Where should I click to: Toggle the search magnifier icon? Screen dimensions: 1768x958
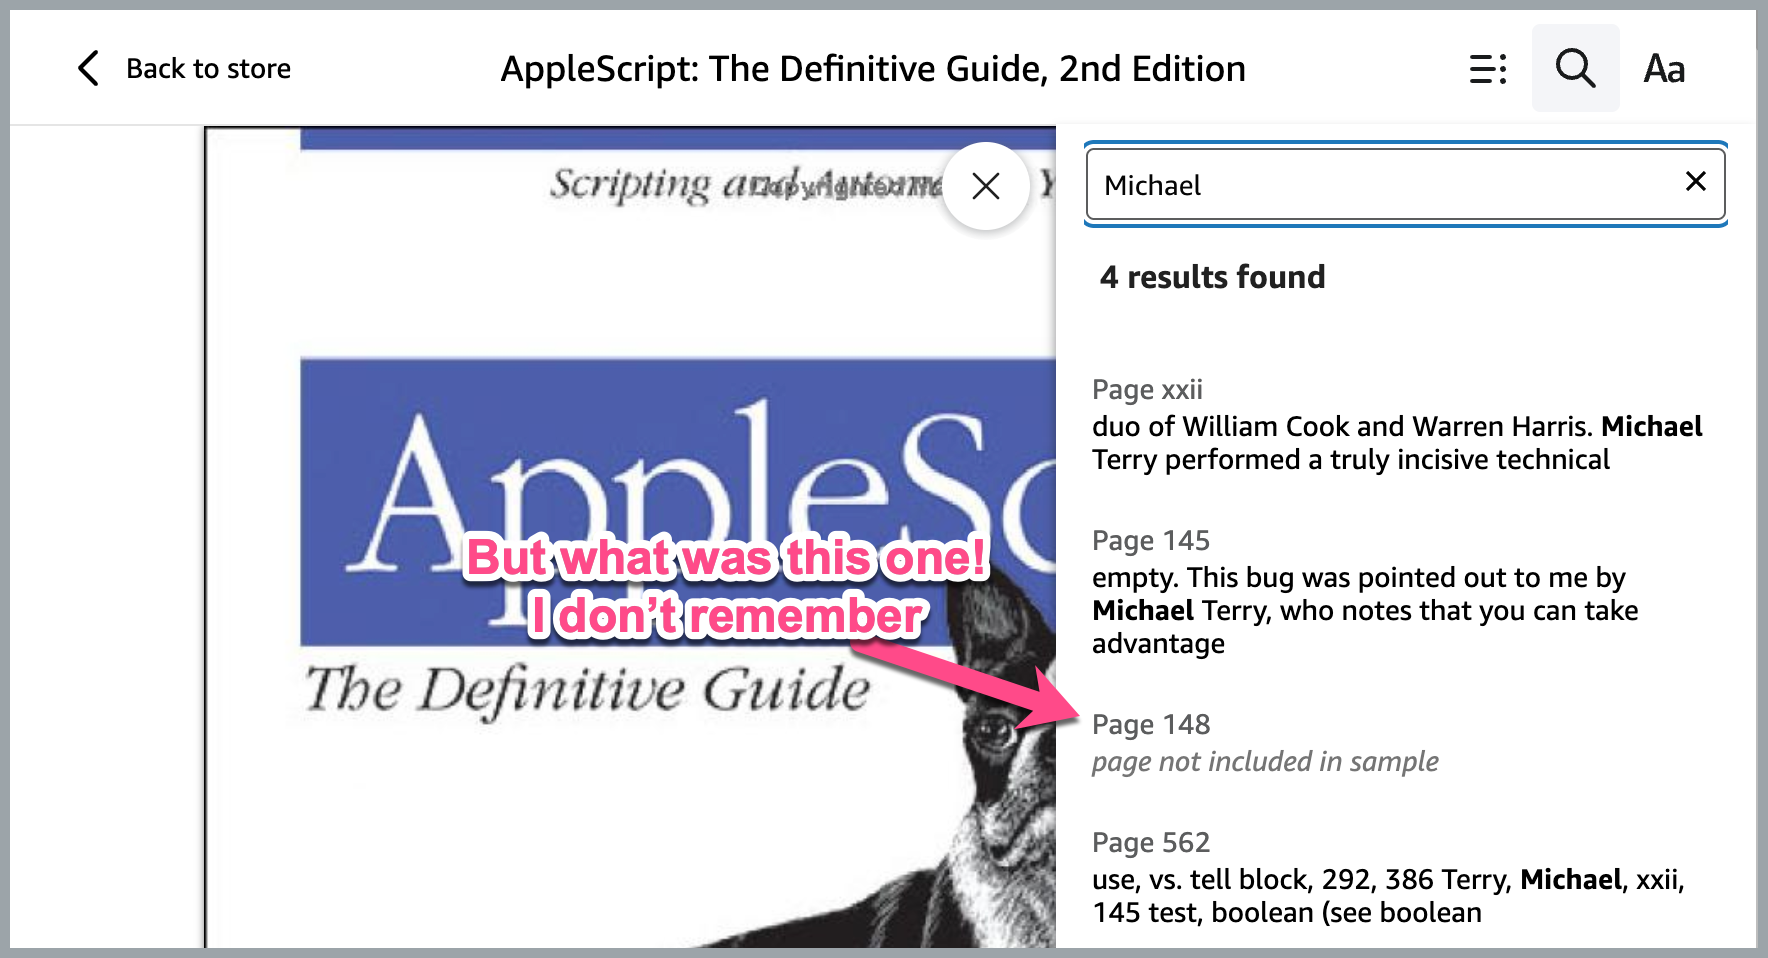pos(1575,68)
